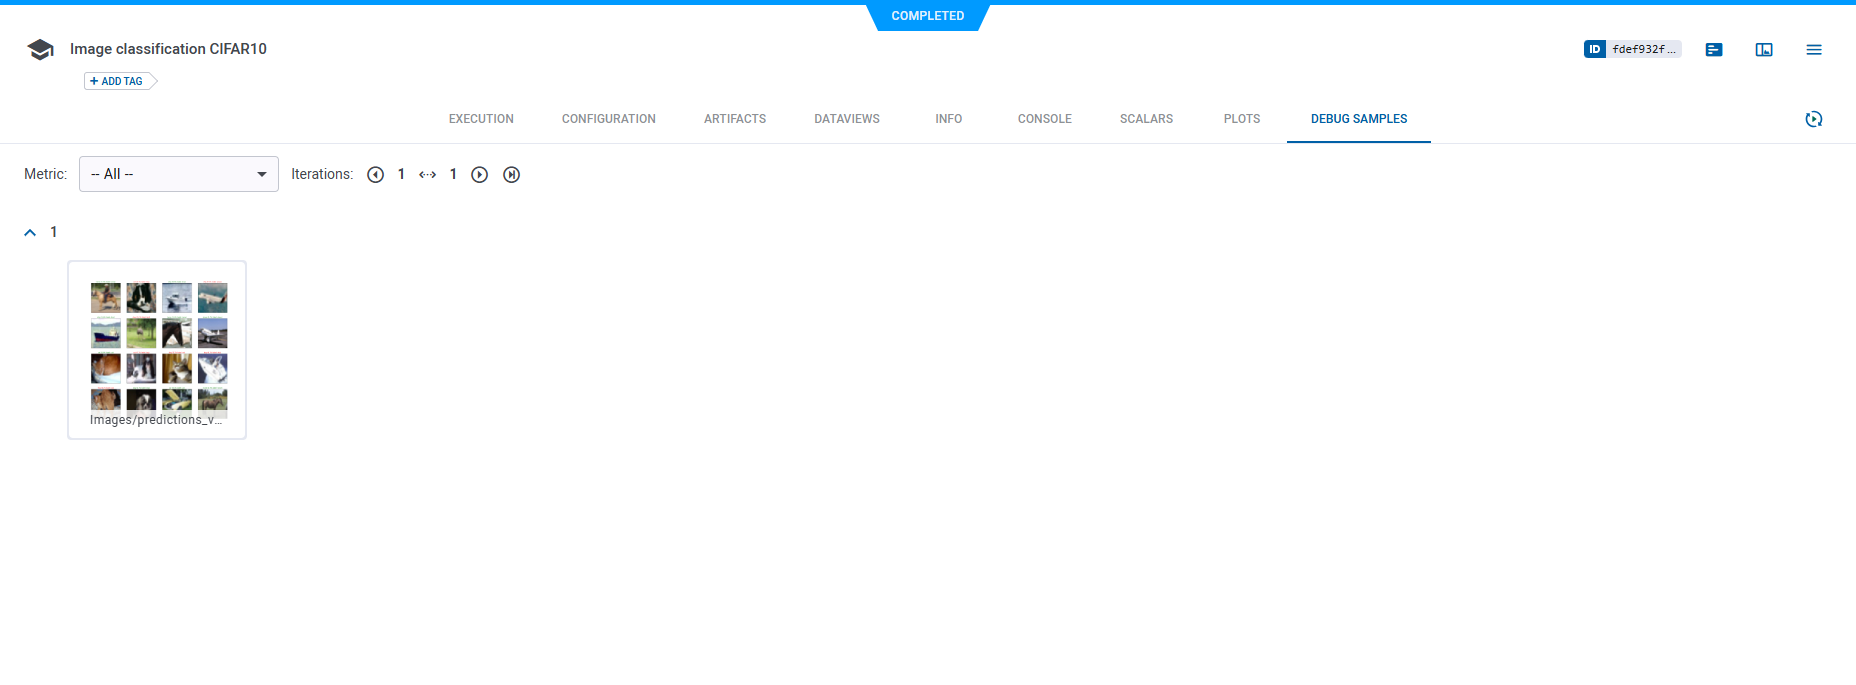Click the ID badge icon
The image size is (1856, 685).
tap(1594, 49)
